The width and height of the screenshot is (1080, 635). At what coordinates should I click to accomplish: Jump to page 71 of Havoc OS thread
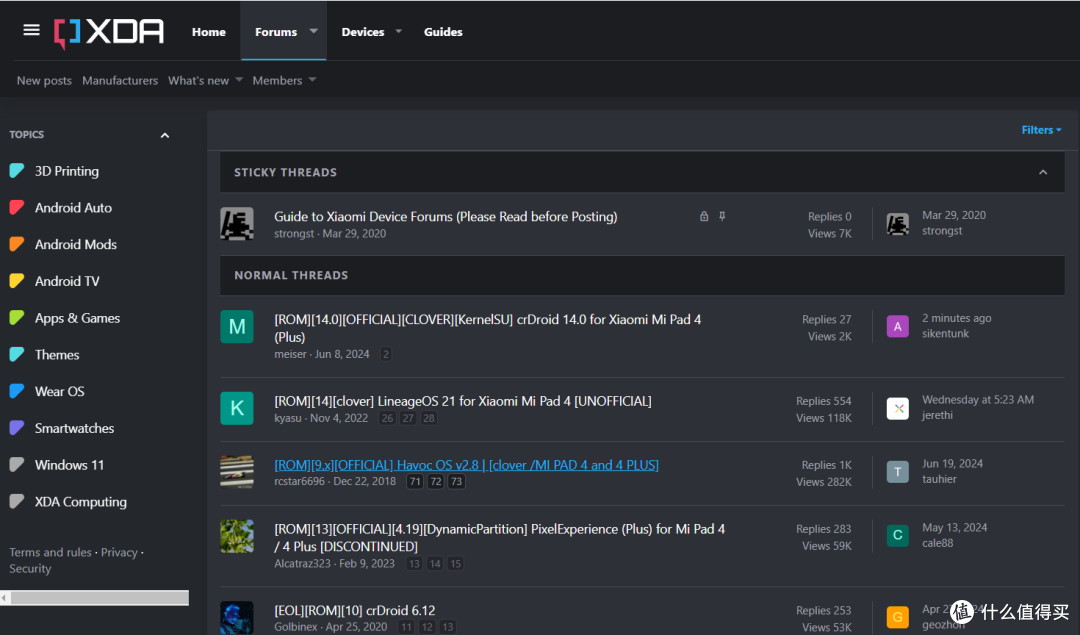(x=414, y=481)
